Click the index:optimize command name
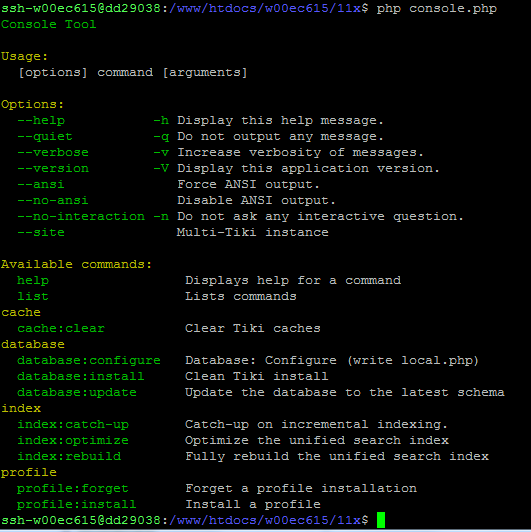 (x=73, y=440)
